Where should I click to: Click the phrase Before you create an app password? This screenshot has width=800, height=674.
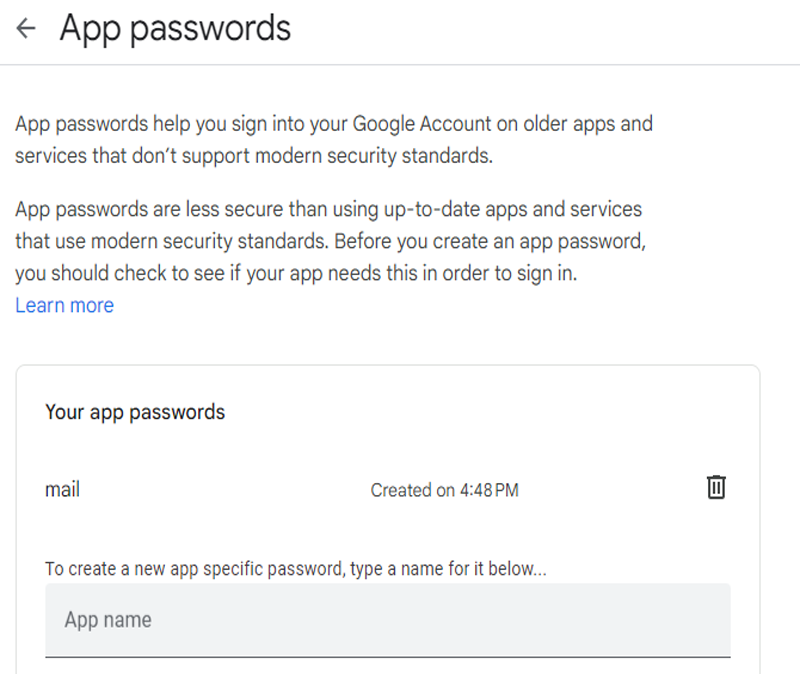point(490,241)
